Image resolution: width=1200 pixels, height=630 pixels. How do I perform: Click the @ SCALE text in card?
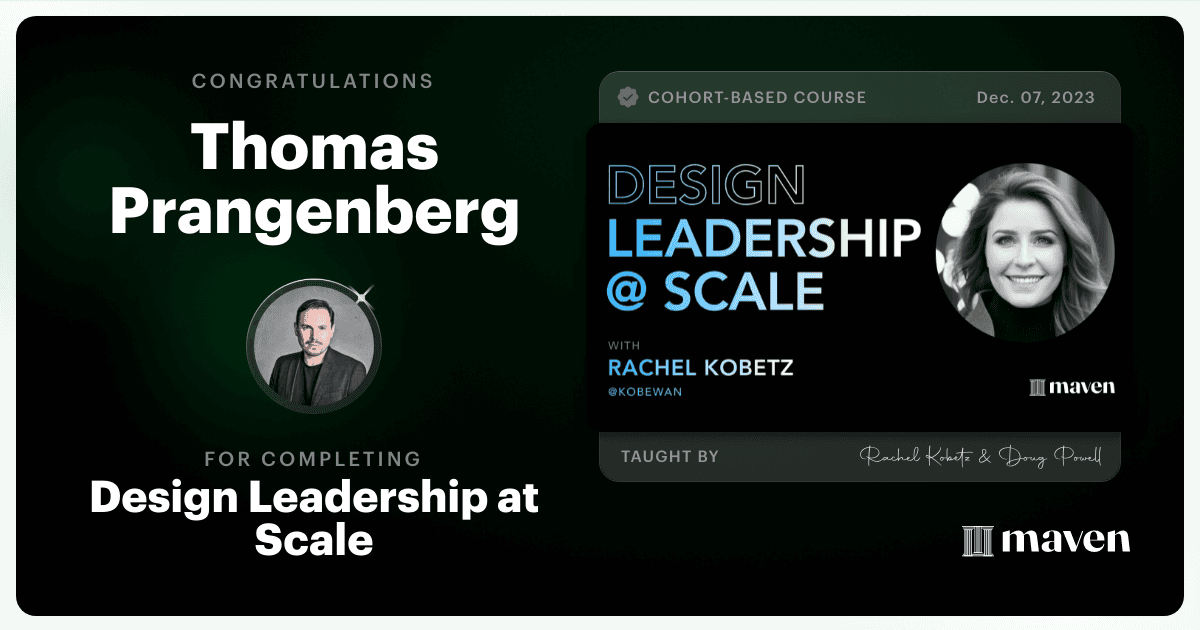click(715, 289)
